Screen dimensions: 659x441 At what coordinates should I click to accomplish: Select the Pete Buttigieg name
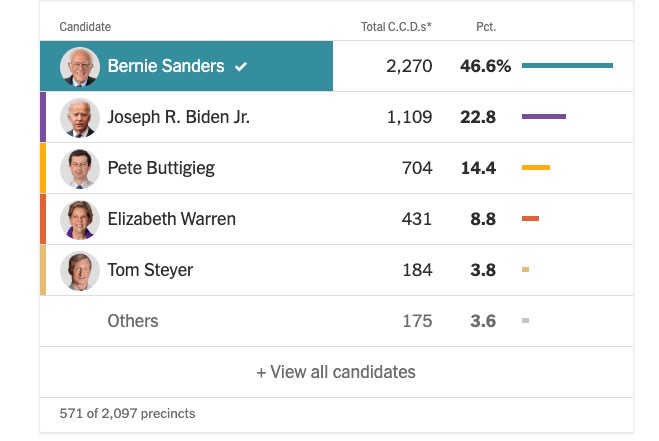(161, 168)
